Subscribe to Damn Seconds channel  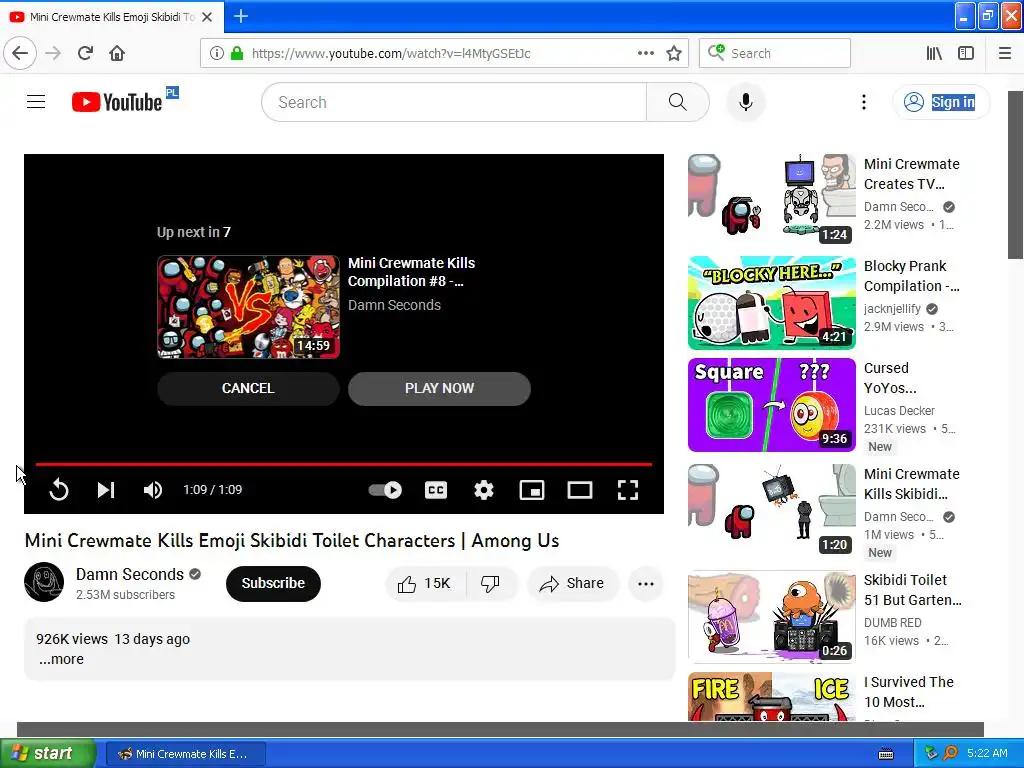273,583
